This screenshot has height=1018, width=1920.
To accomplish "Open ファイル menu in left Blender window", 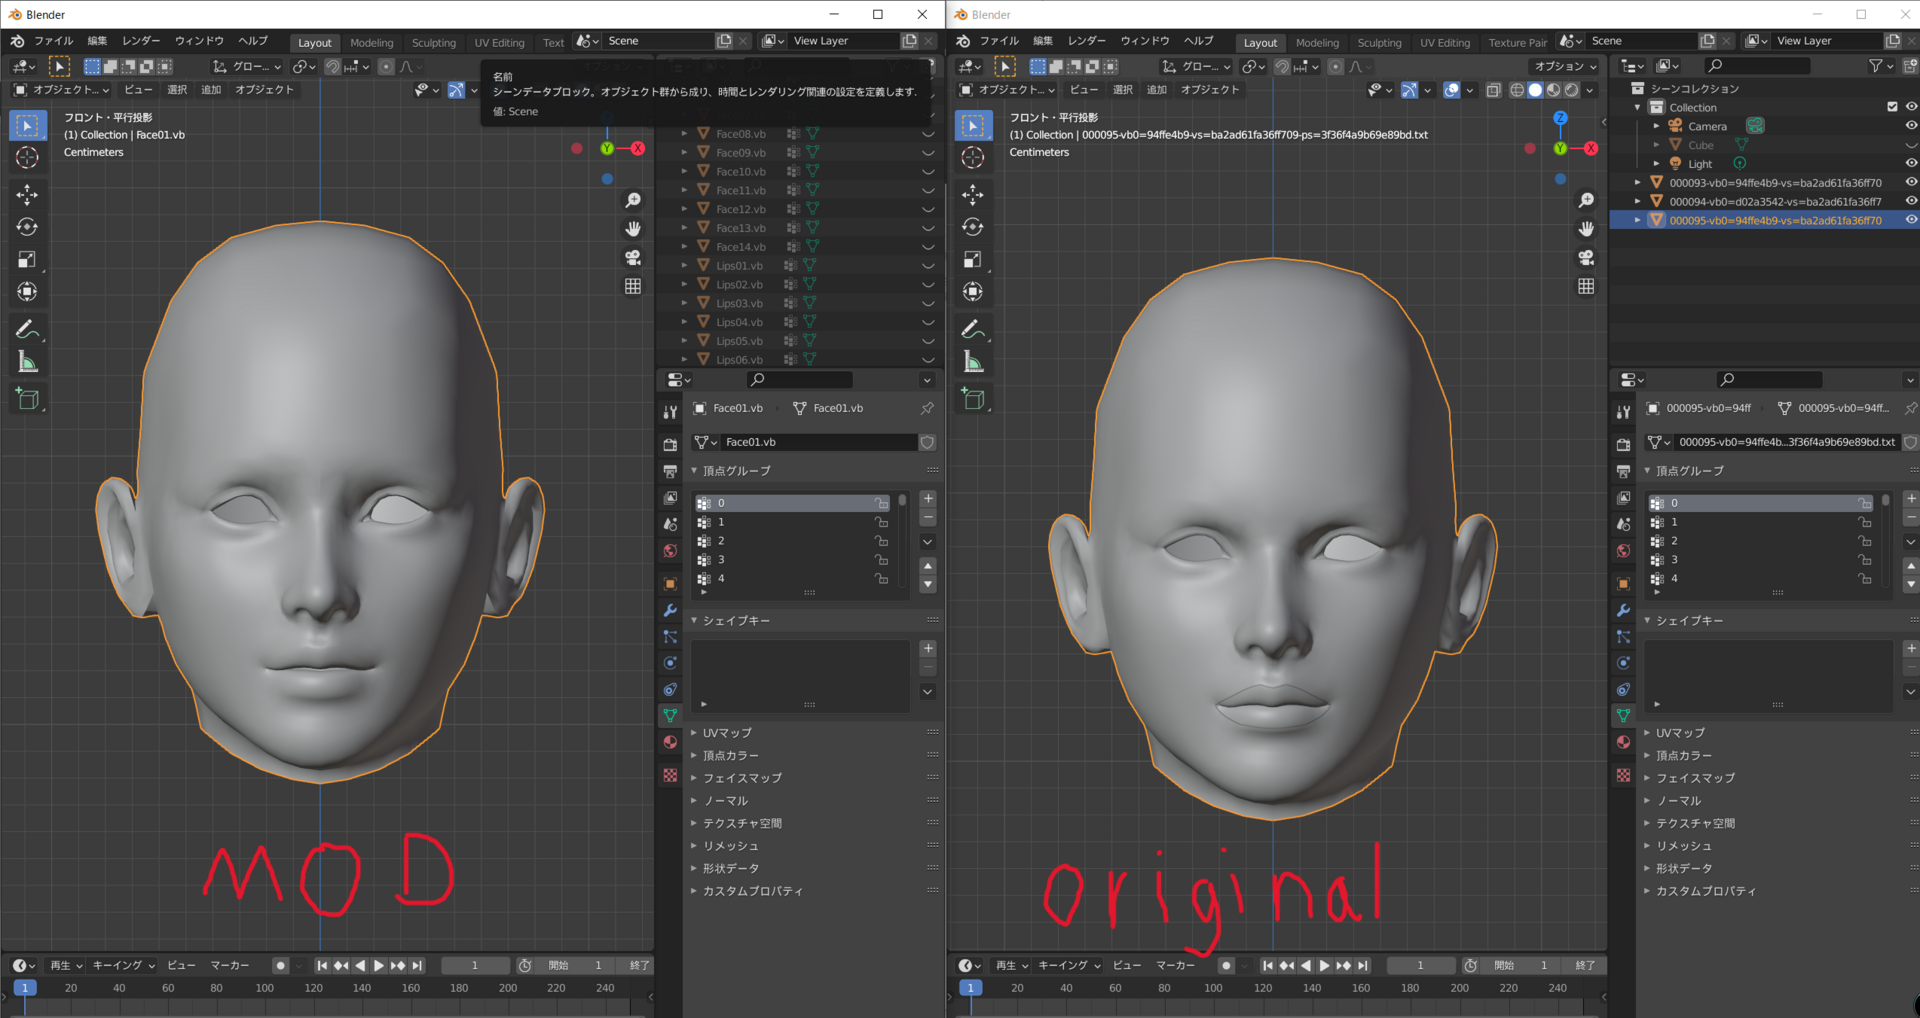I will coord(54,41).
